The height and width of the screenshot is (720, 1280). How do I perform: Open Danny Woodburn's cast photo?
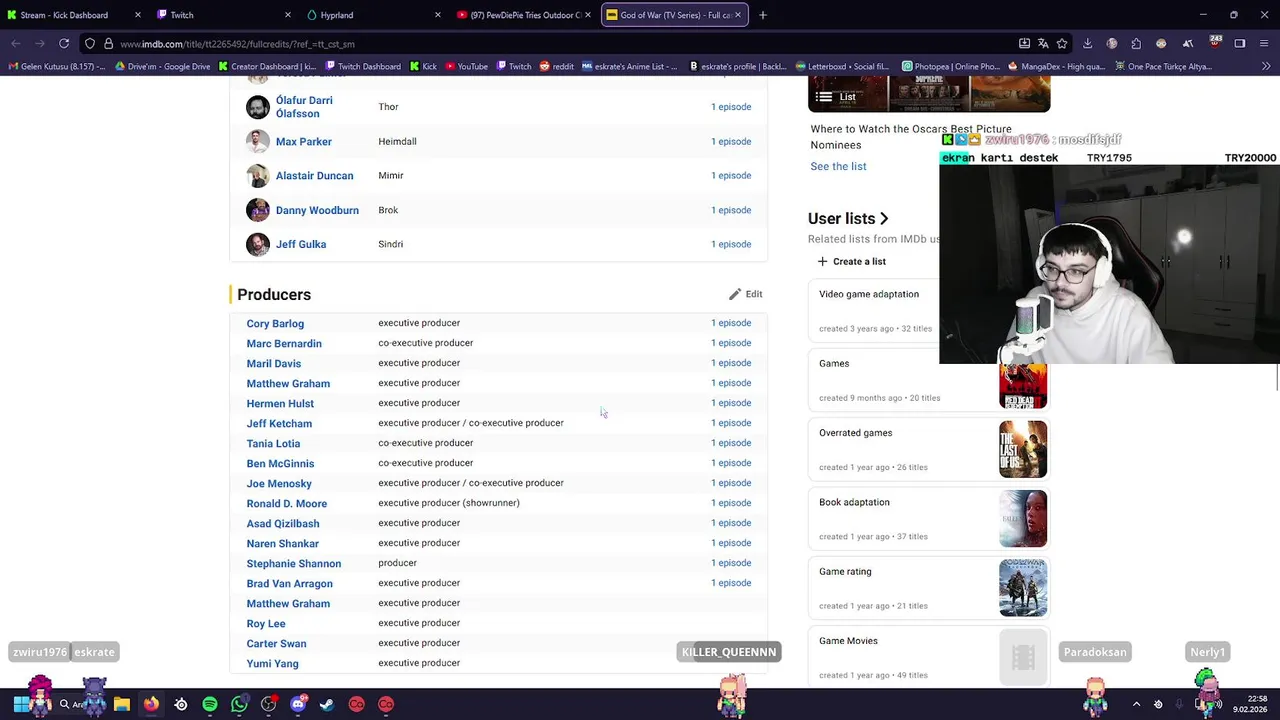click(258, 210)
